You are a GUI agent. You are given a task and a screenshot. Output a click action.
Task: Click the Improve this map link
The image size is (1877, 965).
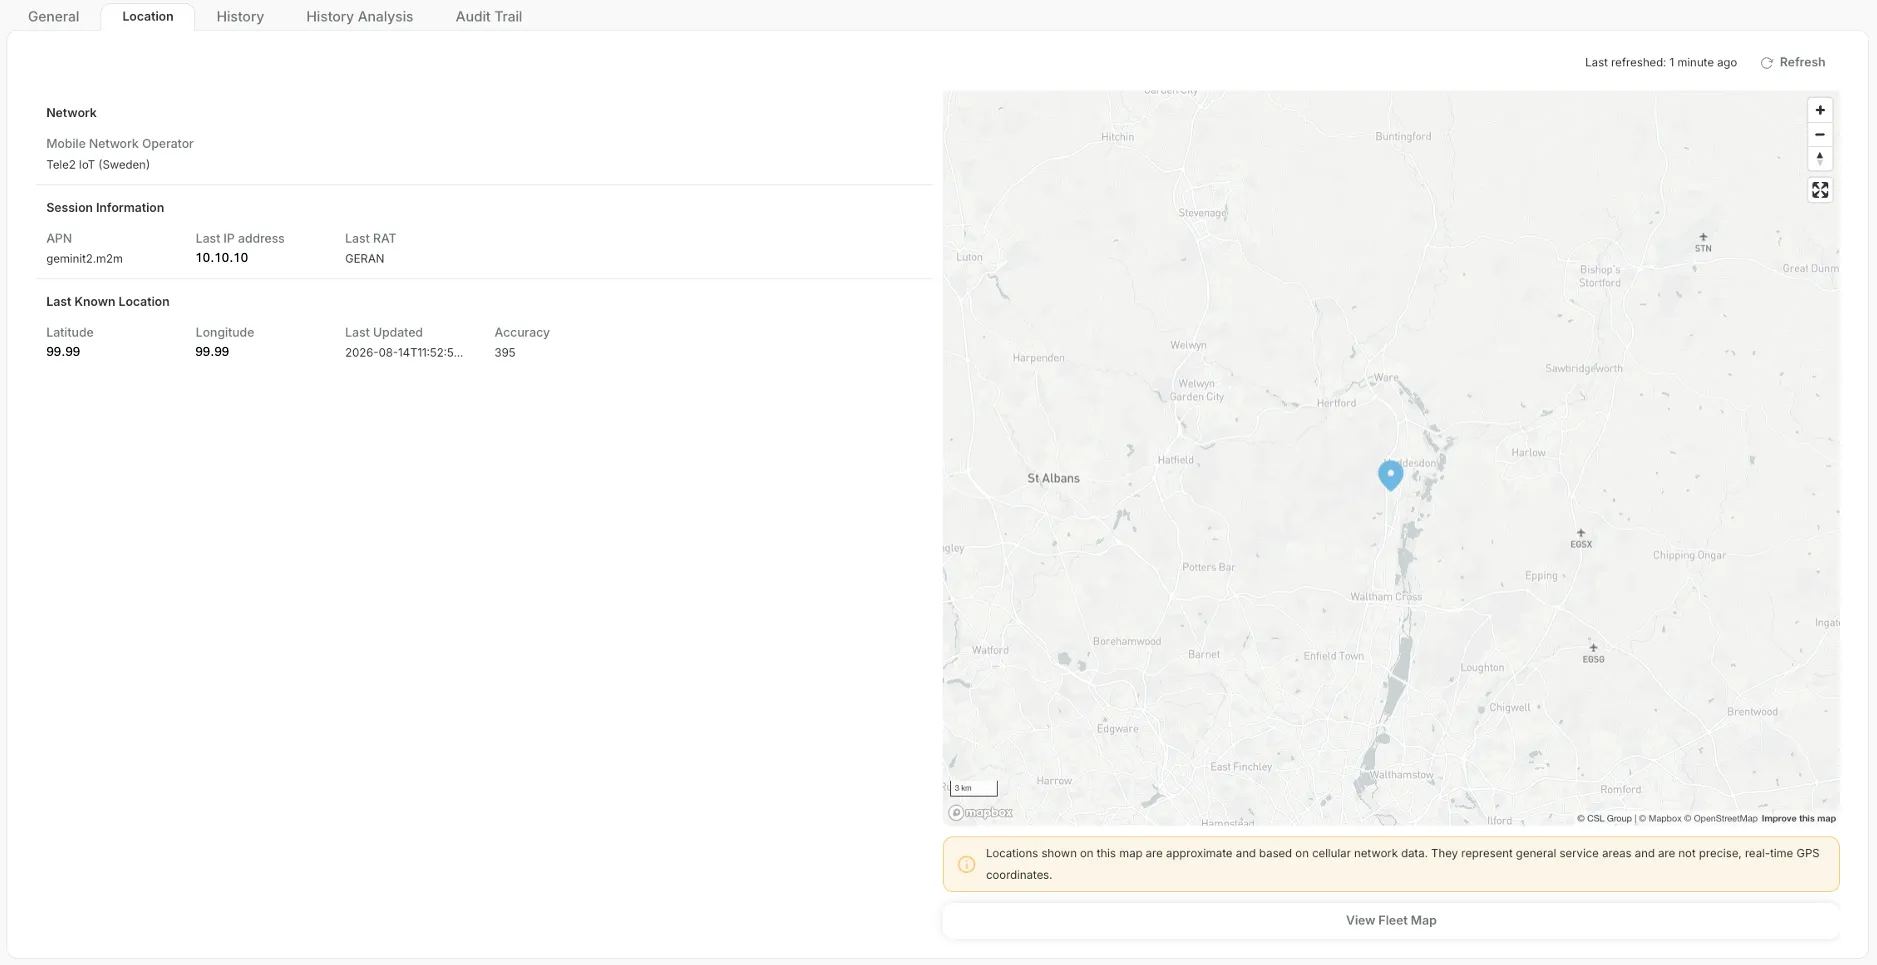(1798, 818)
